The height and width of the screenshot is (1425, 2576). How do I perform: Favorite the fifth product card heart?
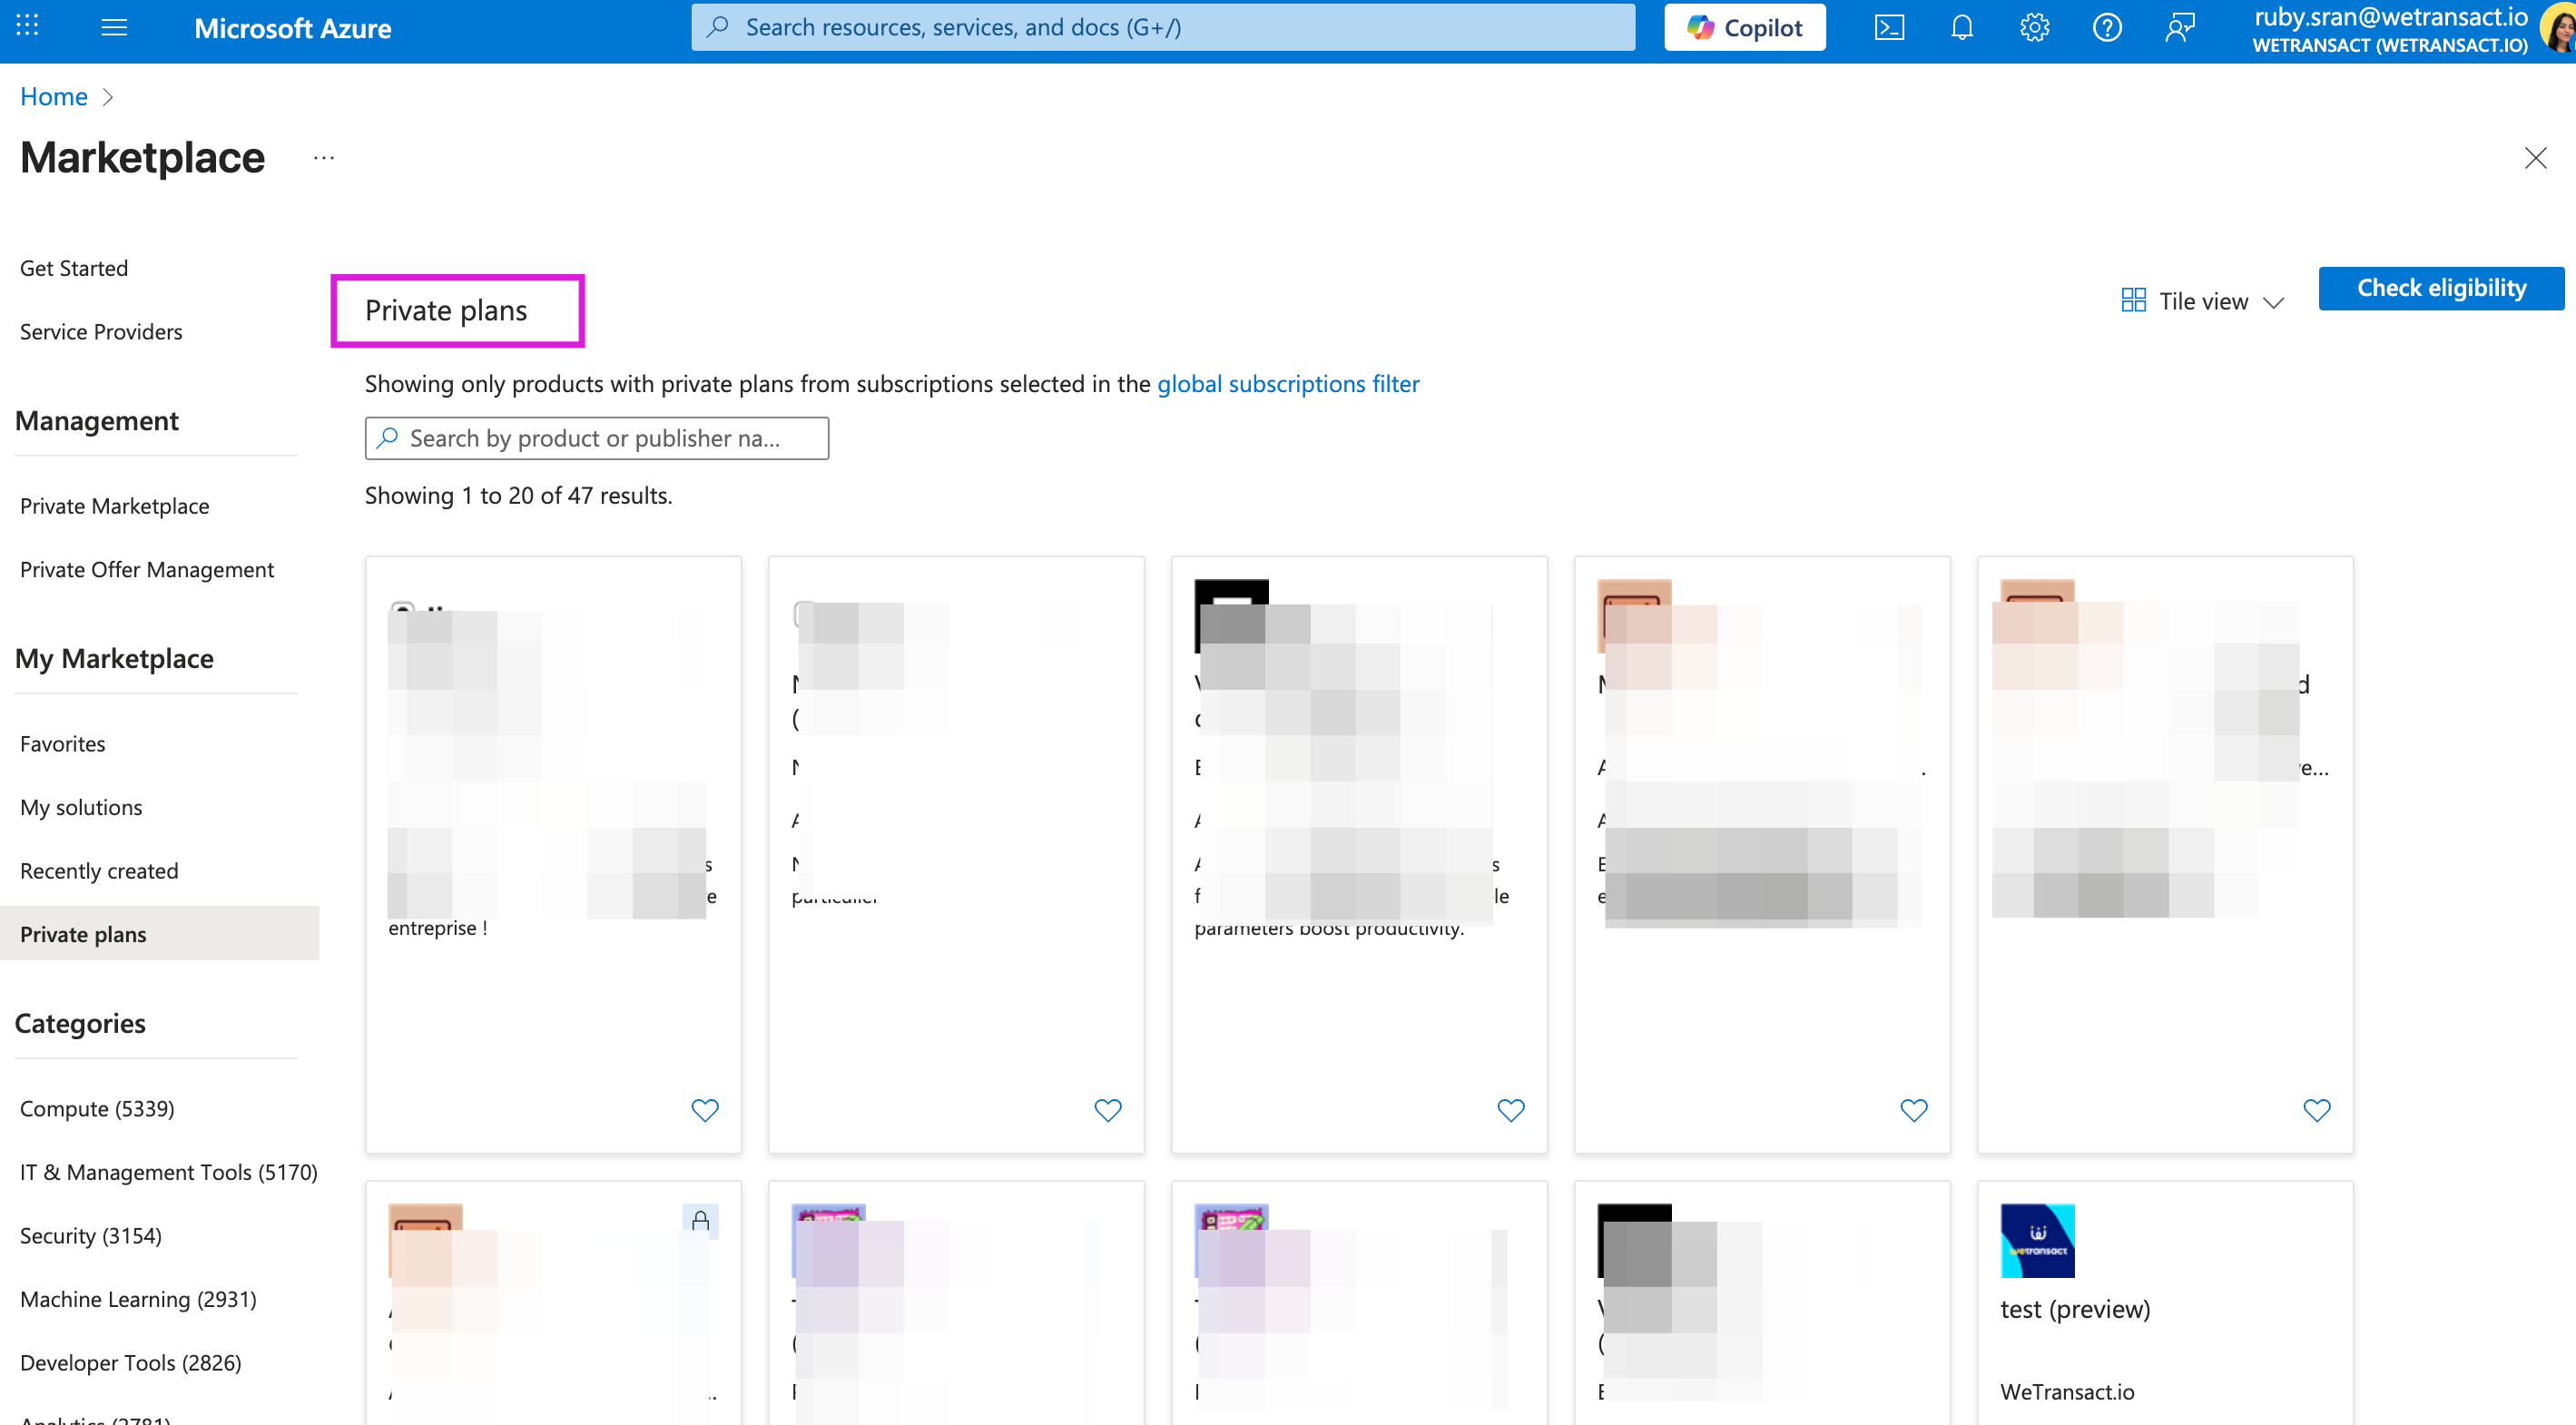2317,1109
